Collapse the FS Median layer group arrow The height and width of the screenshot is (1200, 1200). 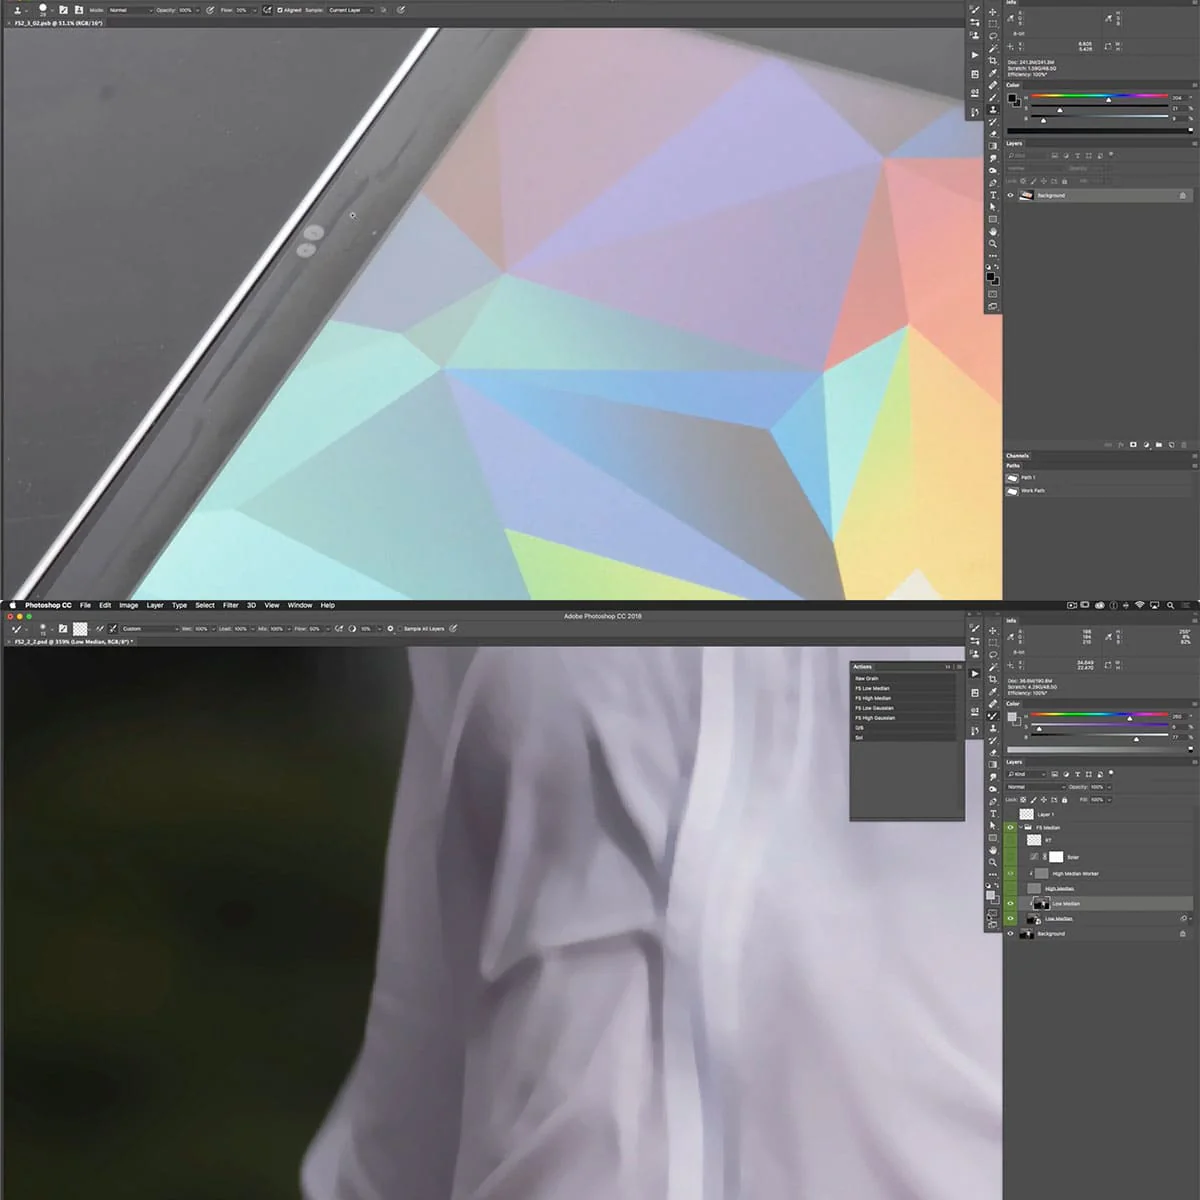coord(1021,828)
